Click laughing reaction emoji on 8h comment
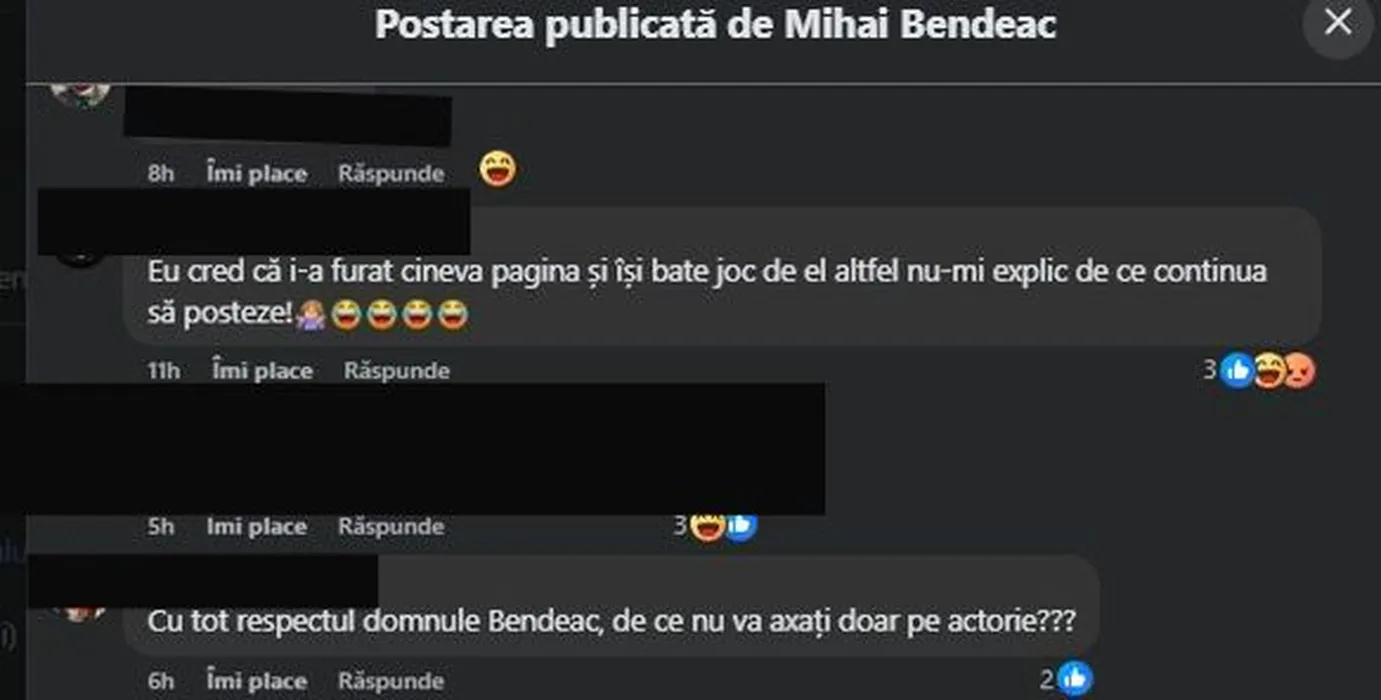 click(497, 169)
